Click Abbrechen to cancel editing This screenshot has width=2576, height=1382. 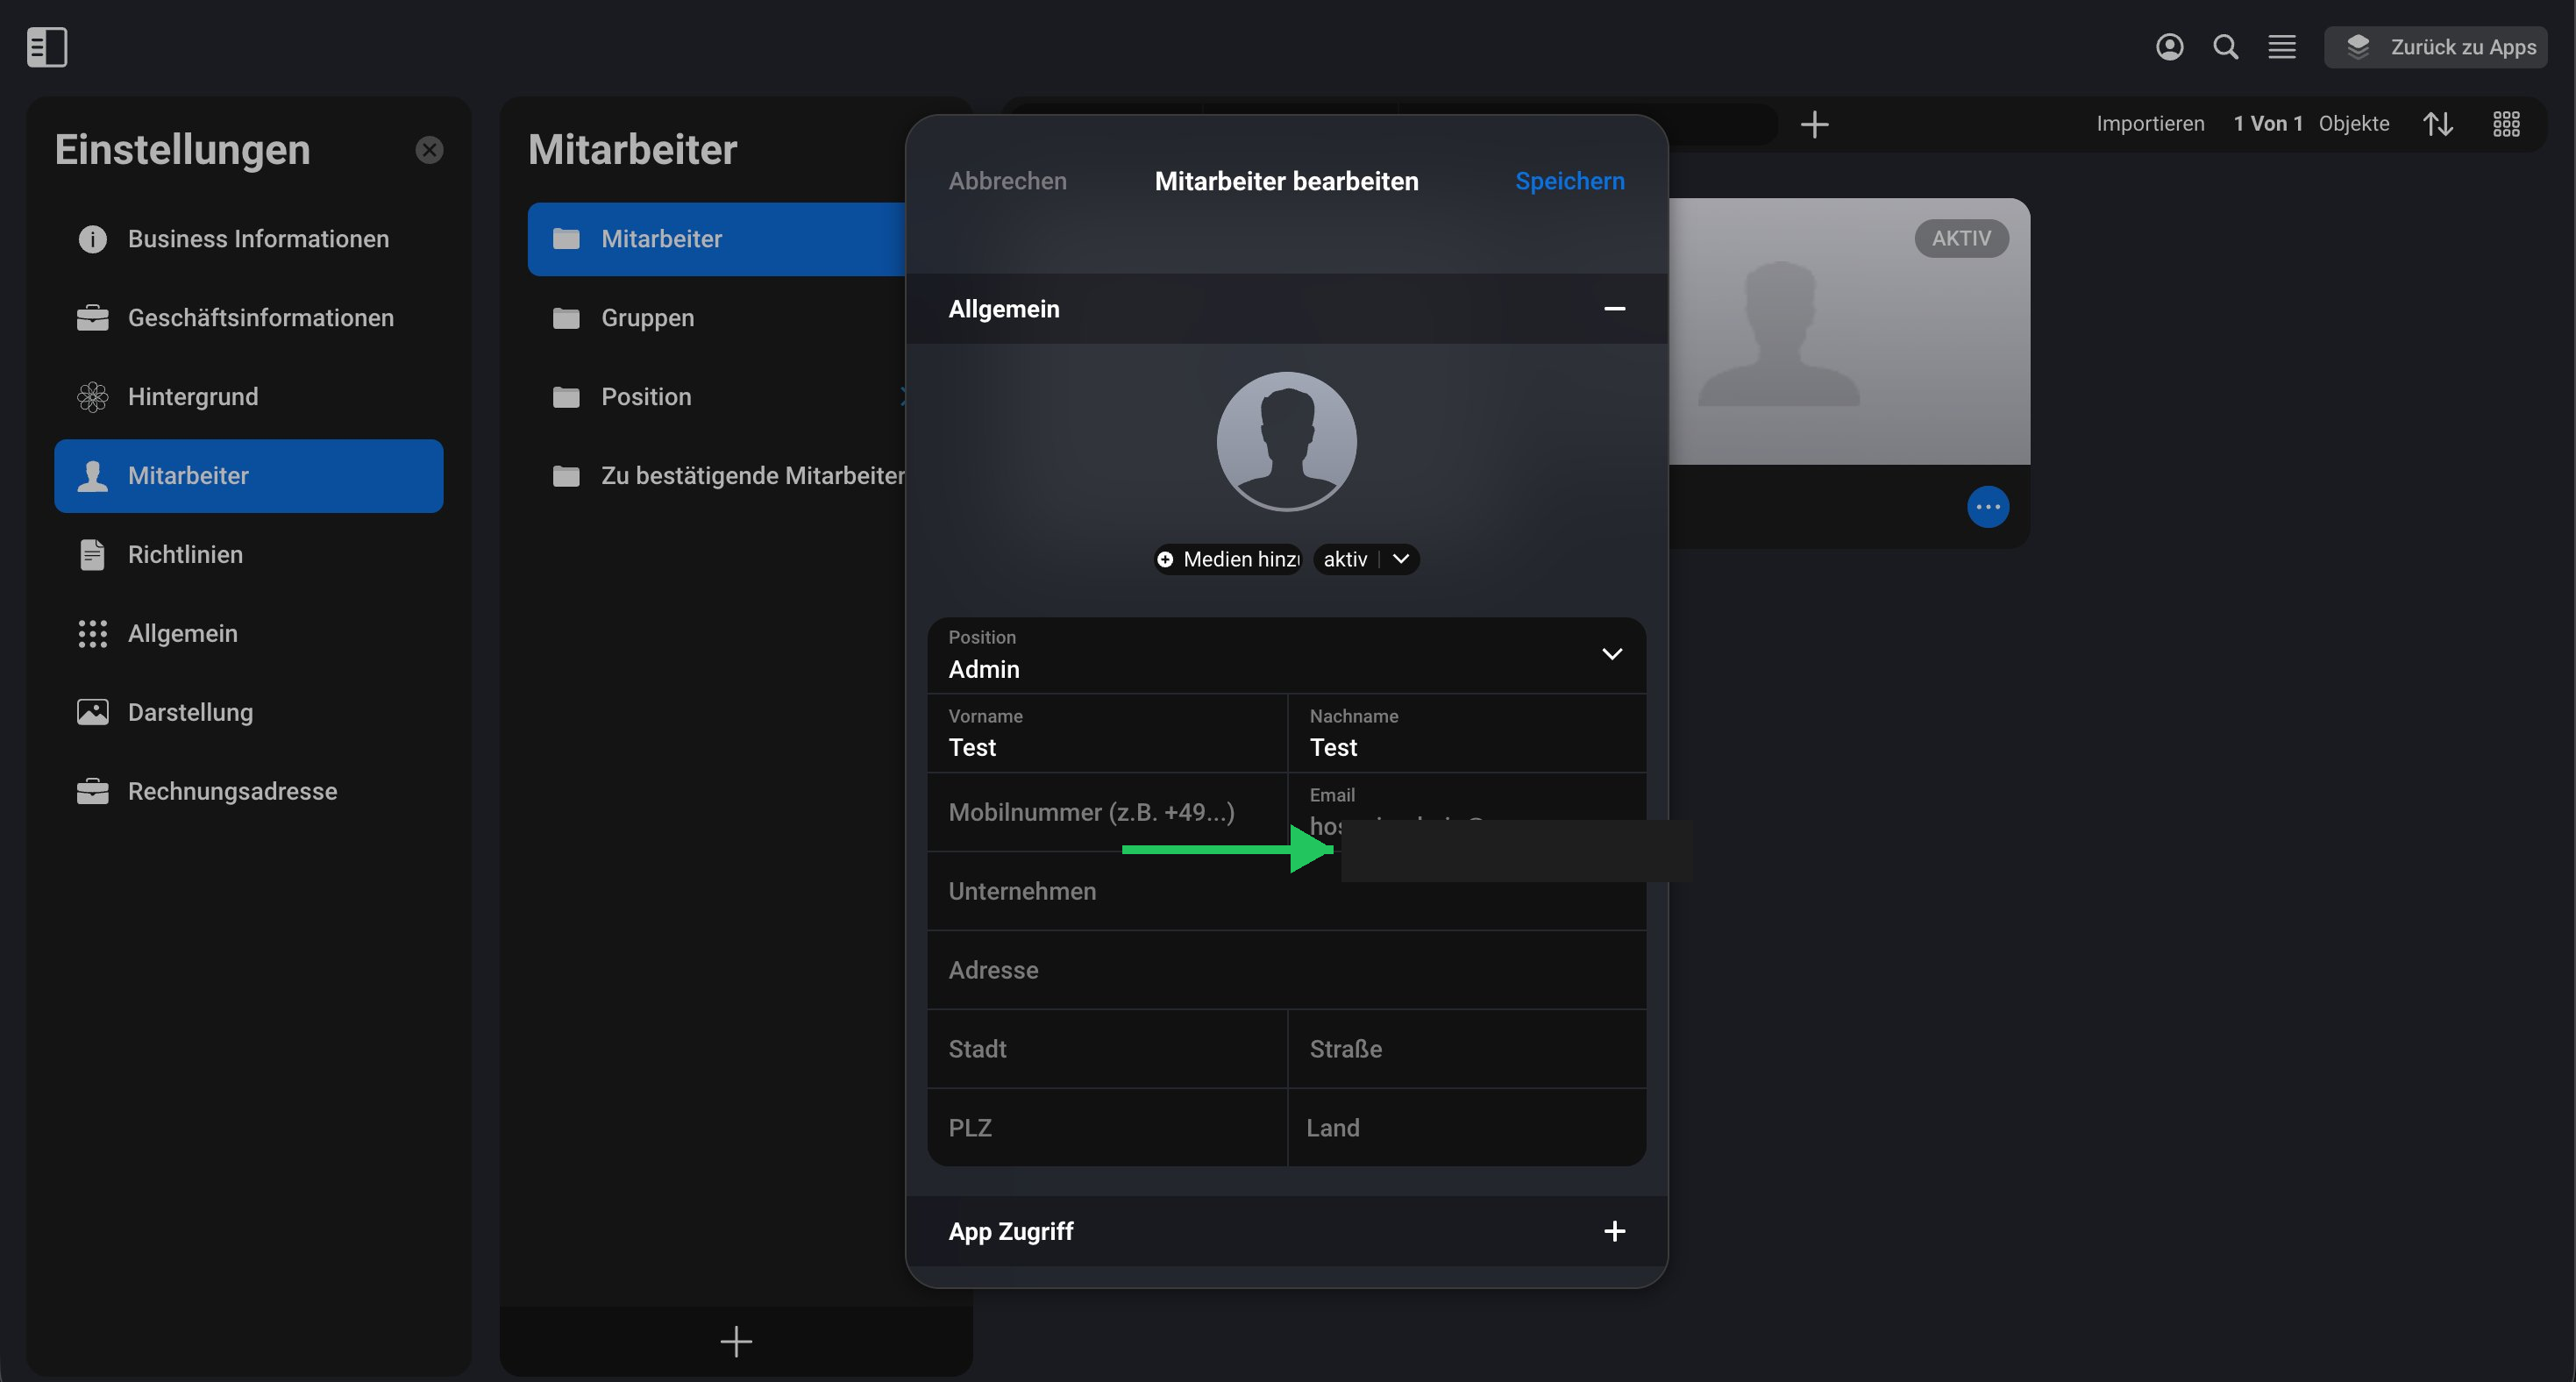coord(1007,181)
